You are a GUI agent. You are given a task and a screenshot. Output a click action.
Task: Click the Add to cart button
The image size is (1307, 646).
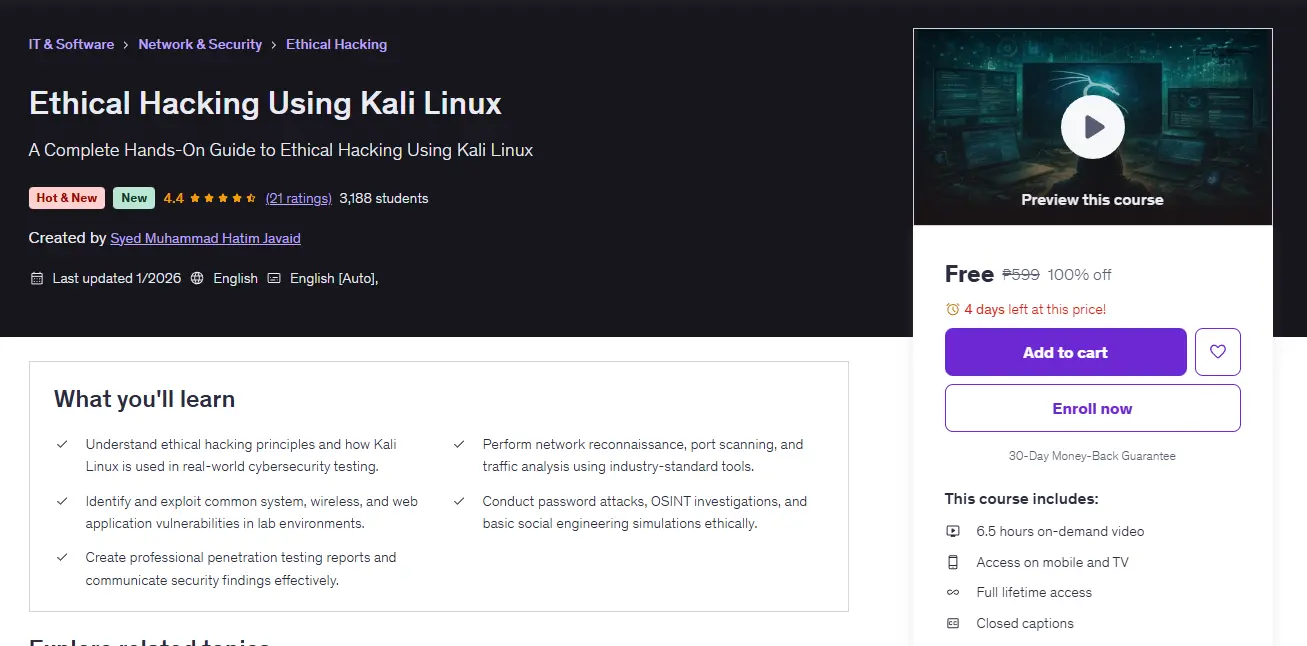point(1065,352)
